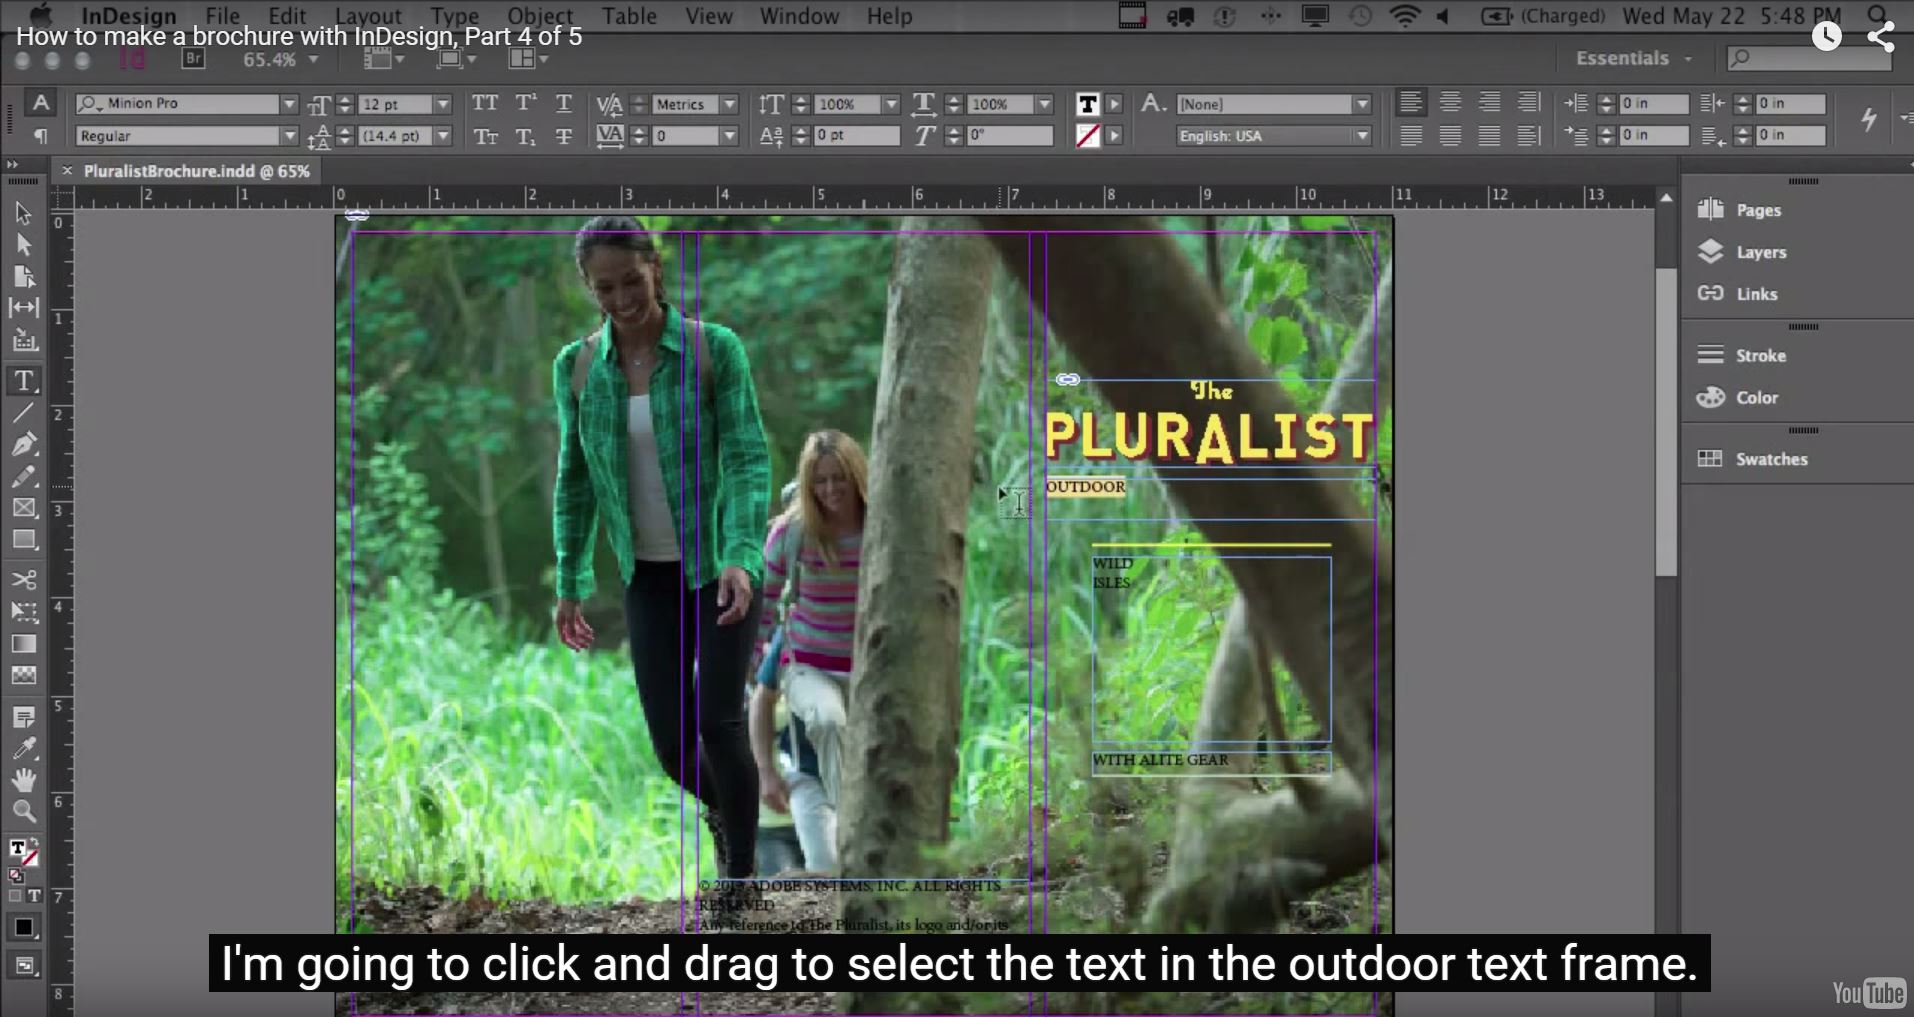Open the vertical scale 100% dropdown
The image size is (1914, 1017).
click(891, 104)
